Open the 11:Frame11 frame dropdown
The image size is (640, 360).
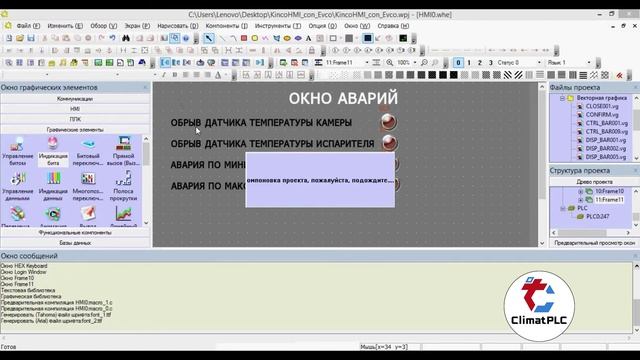(367, 62)
